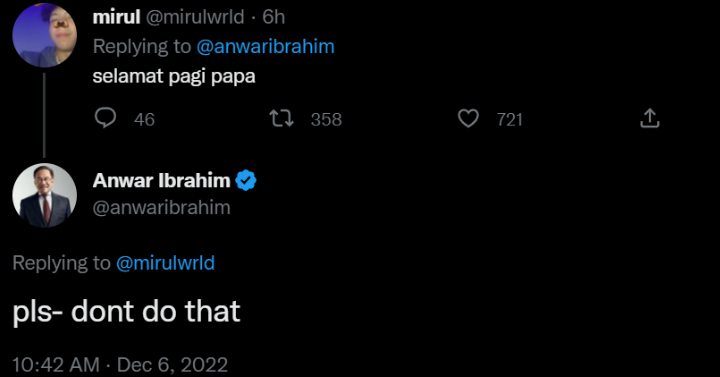Click the retweet count 358
The width and height of the screenshot is (720, 377).
point(326,120)
